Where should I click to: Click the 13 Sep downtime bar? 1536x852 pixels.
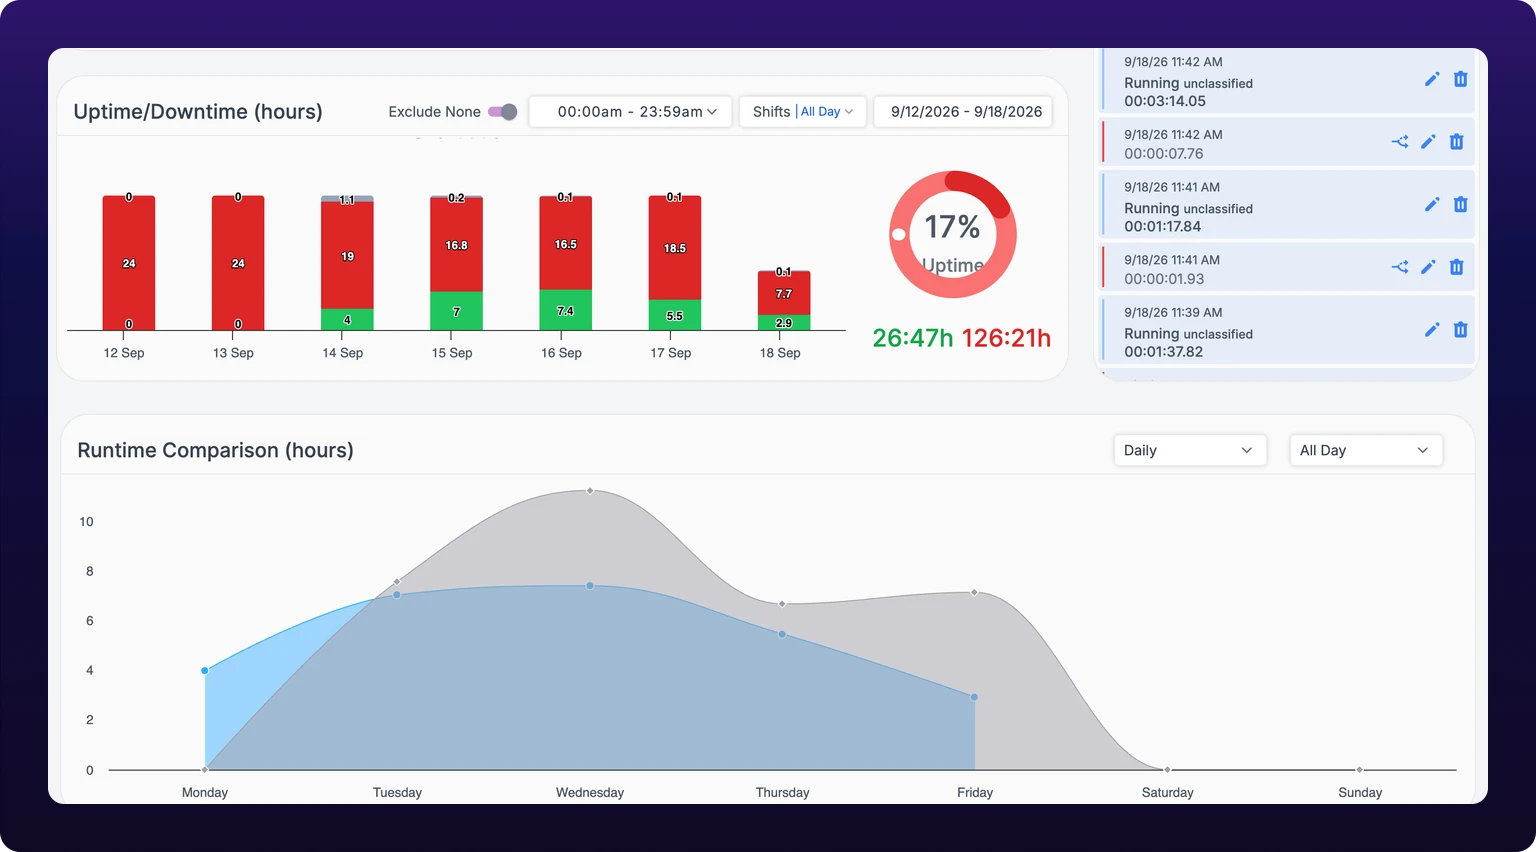238,263
